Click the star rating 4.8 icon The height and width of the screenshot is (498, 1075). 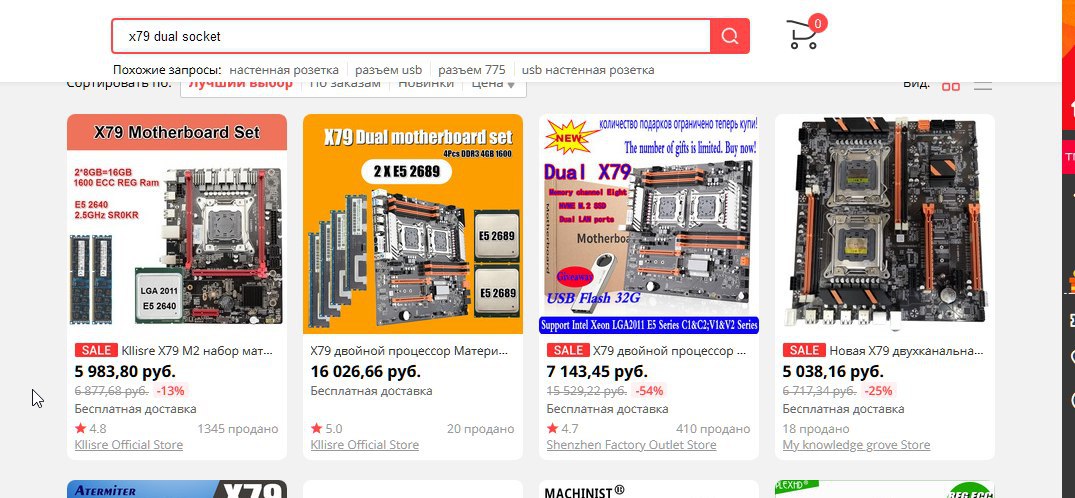[x=80, y=429]
